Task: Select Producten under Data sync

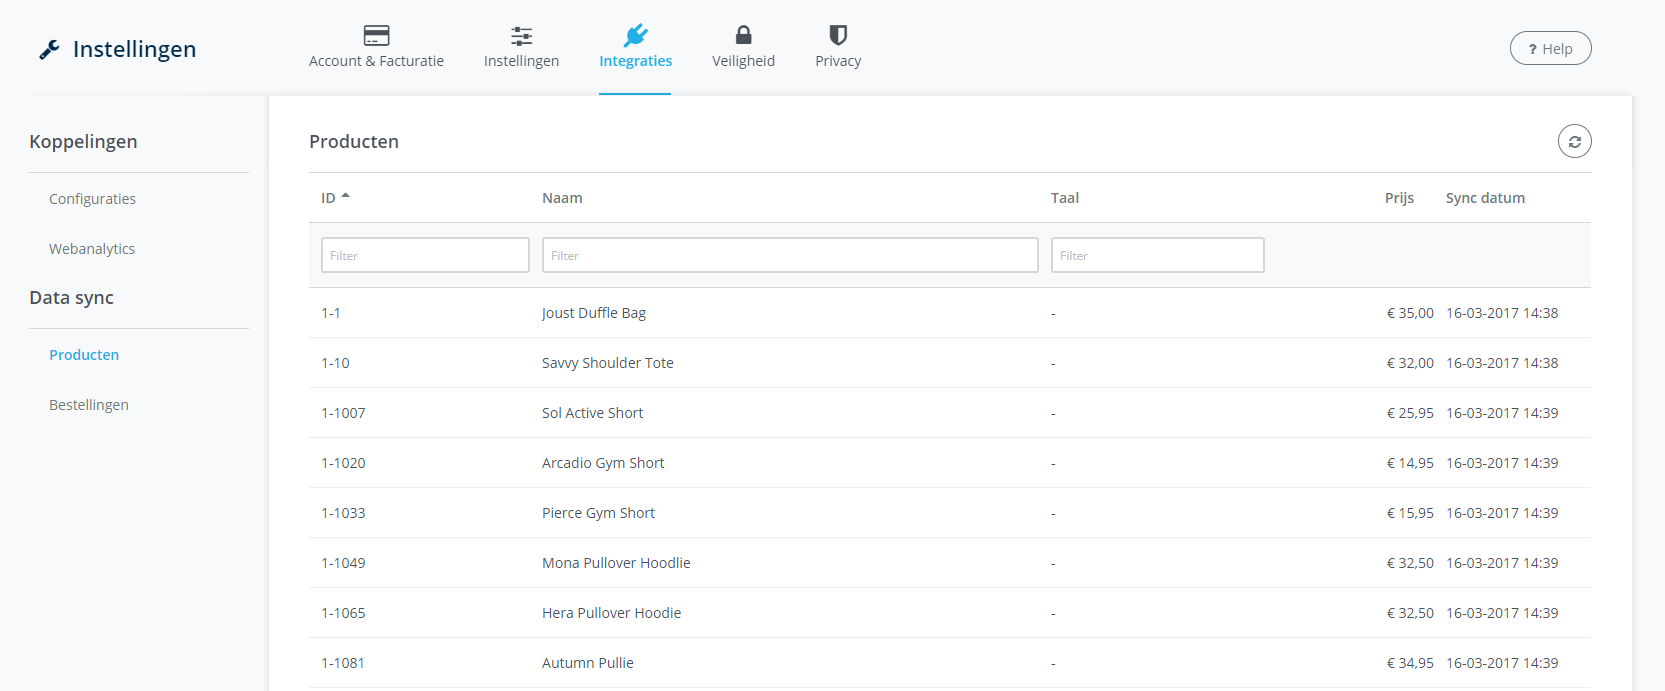Action: click(84, 355)
